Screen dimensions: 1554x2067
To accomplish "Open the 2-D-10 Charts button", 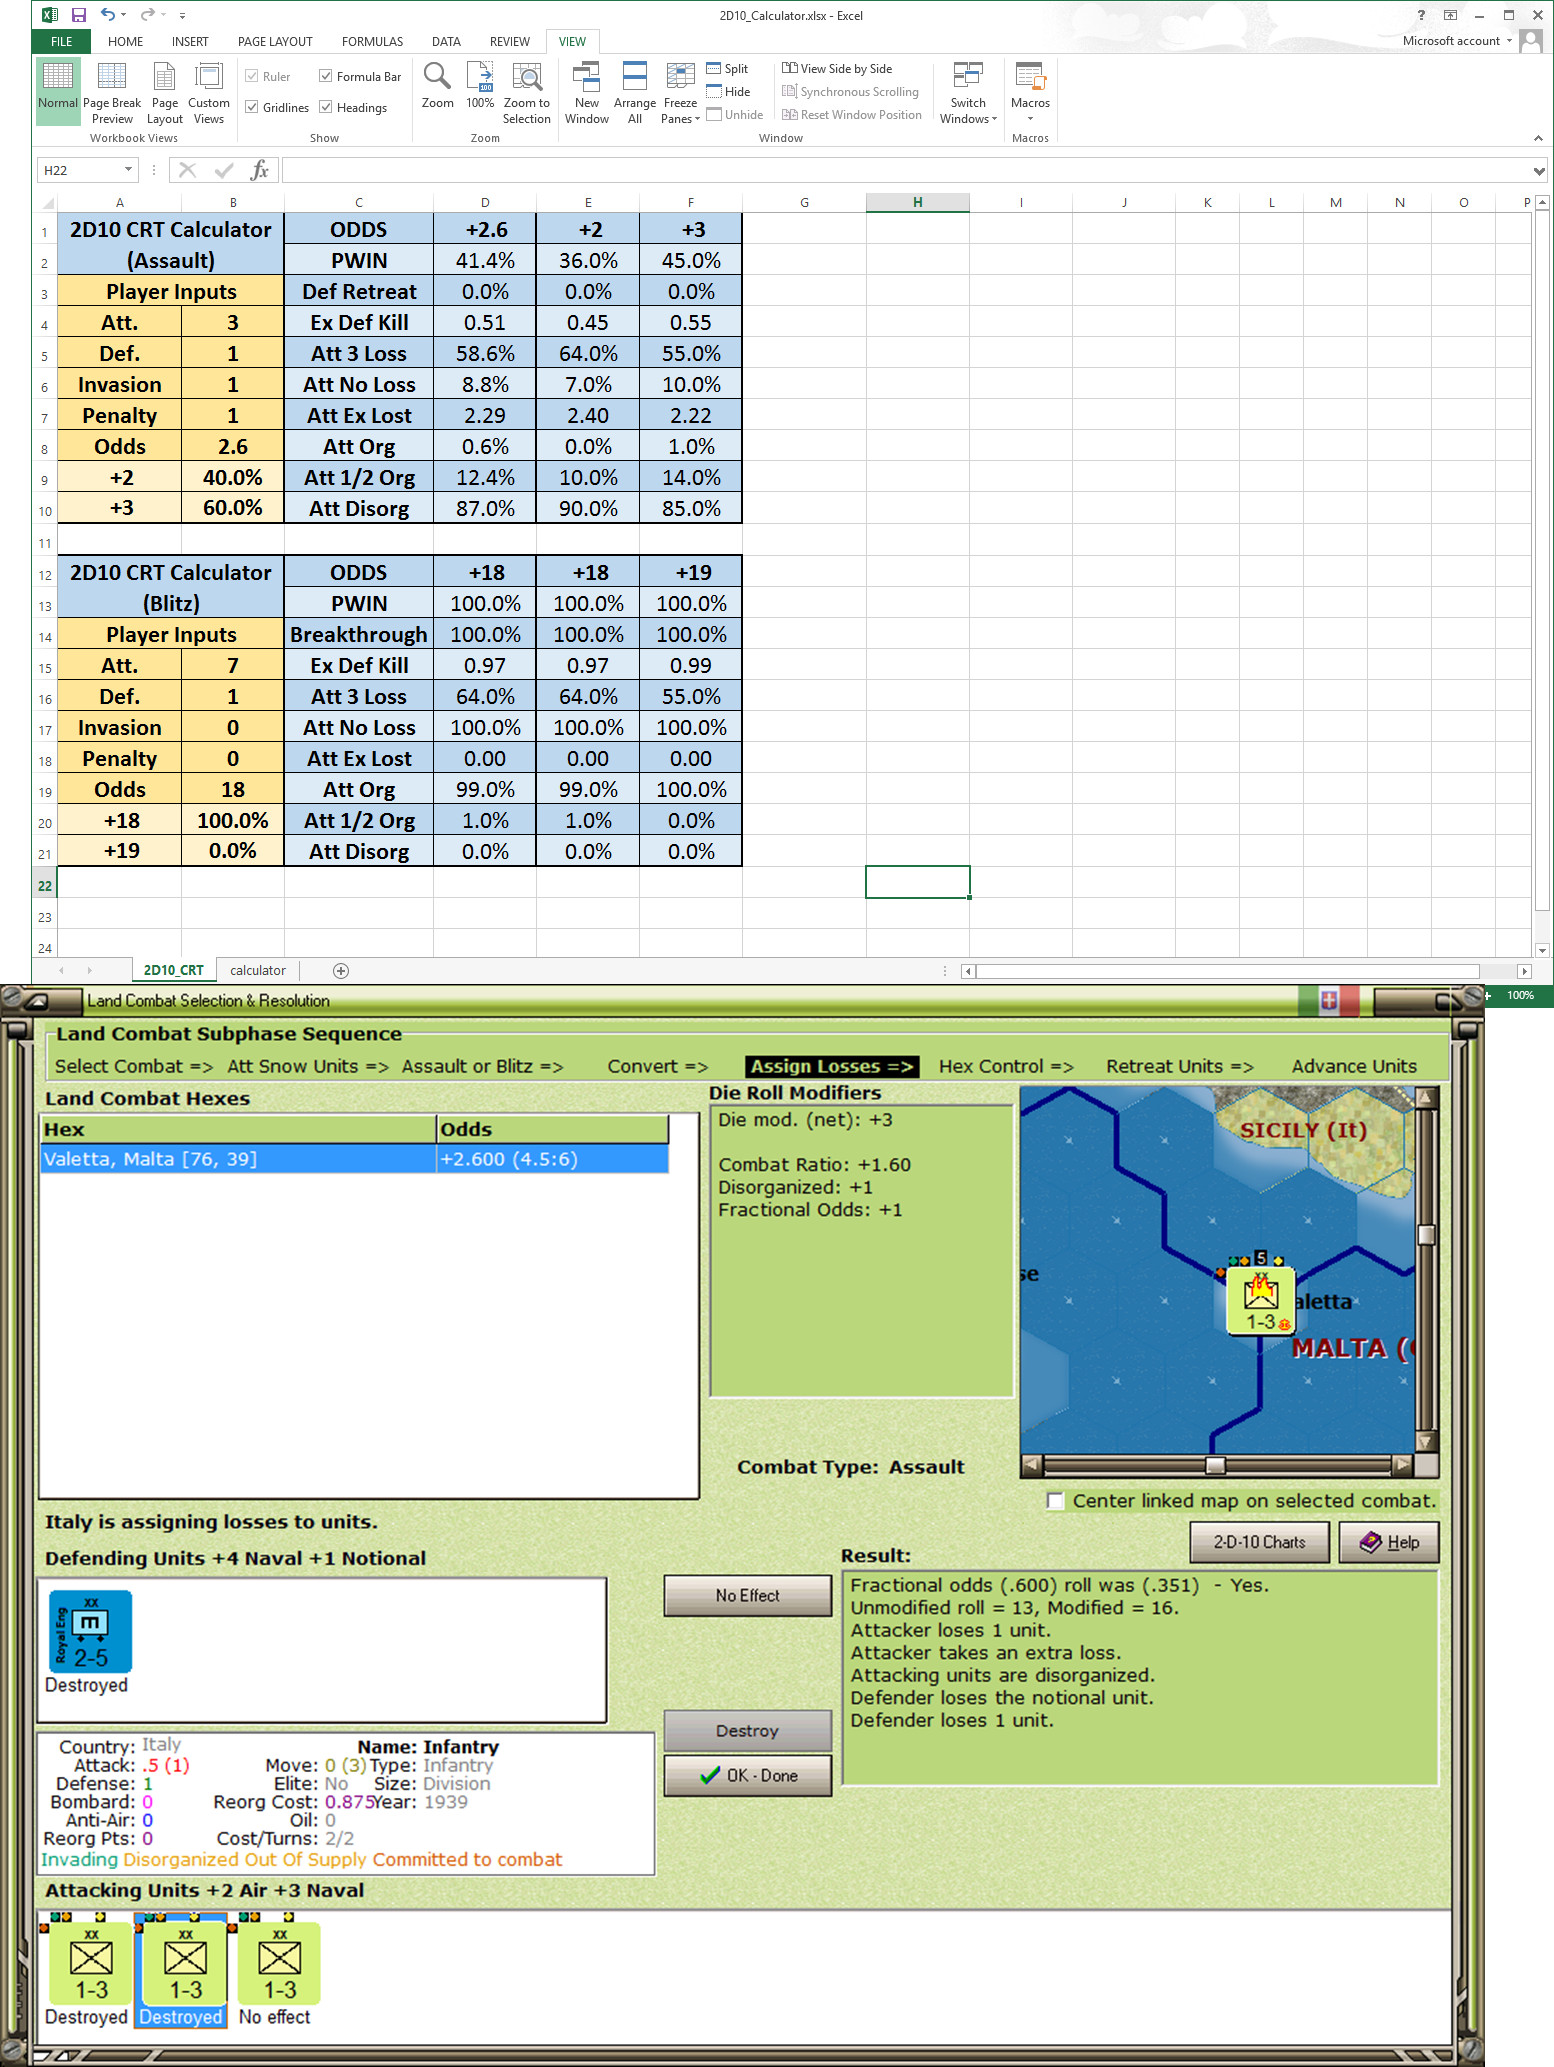I will 1259,1542.
